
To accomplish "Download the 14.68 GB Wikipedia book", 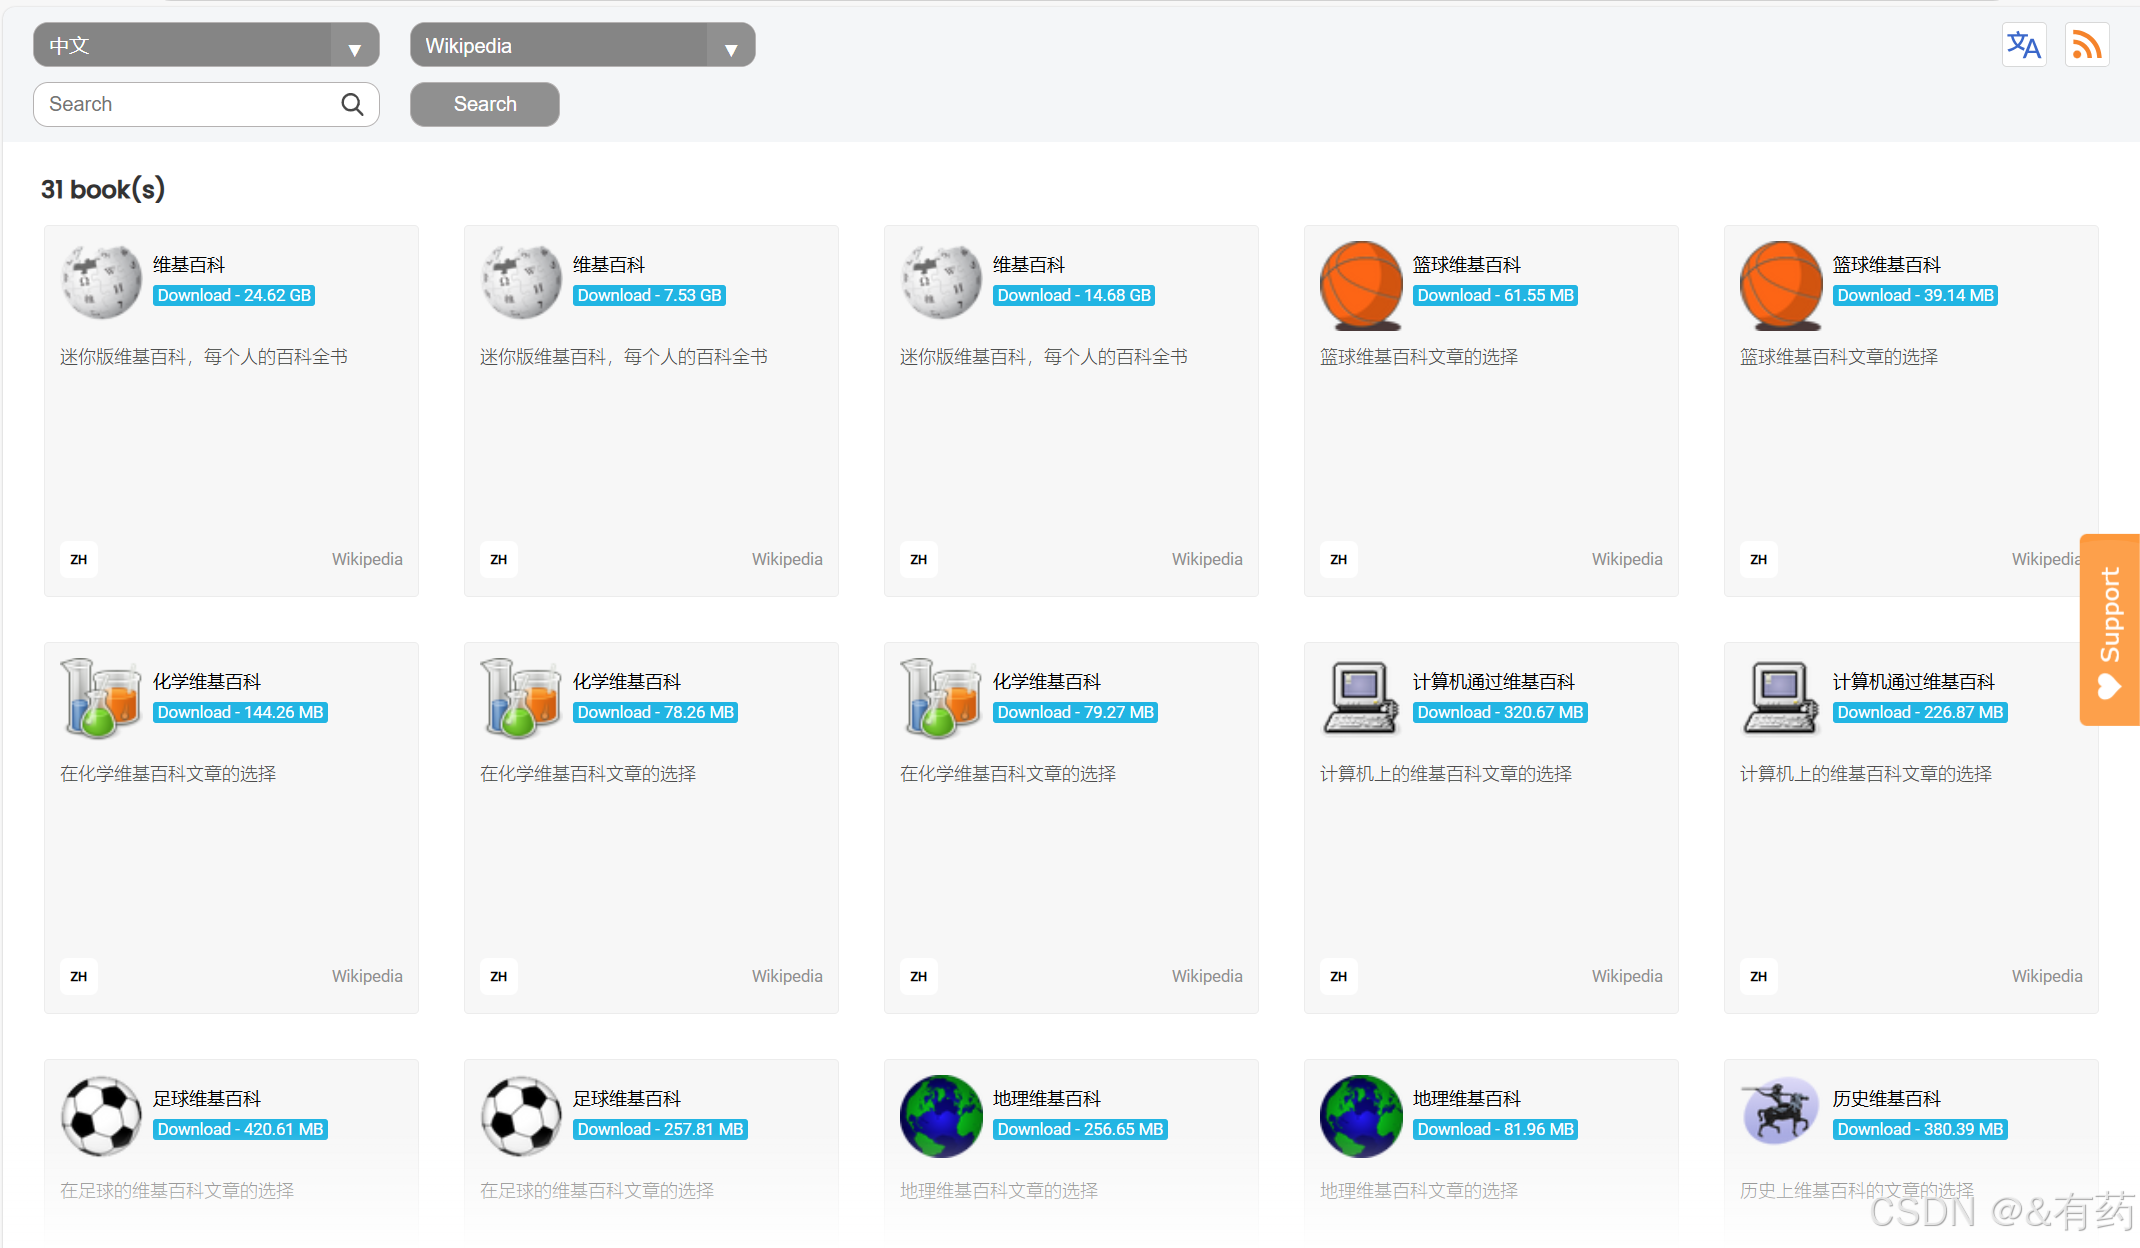I will (x=1074, y=296).
